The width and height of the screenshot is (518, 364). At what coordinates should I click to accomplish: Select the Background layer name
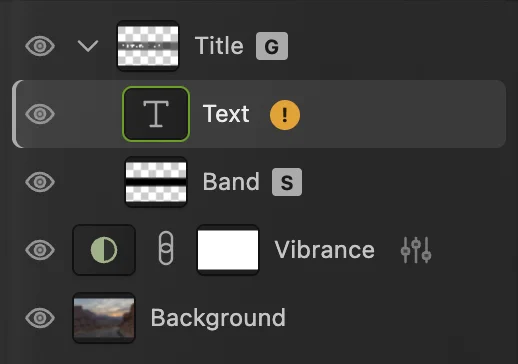point(218,318)
